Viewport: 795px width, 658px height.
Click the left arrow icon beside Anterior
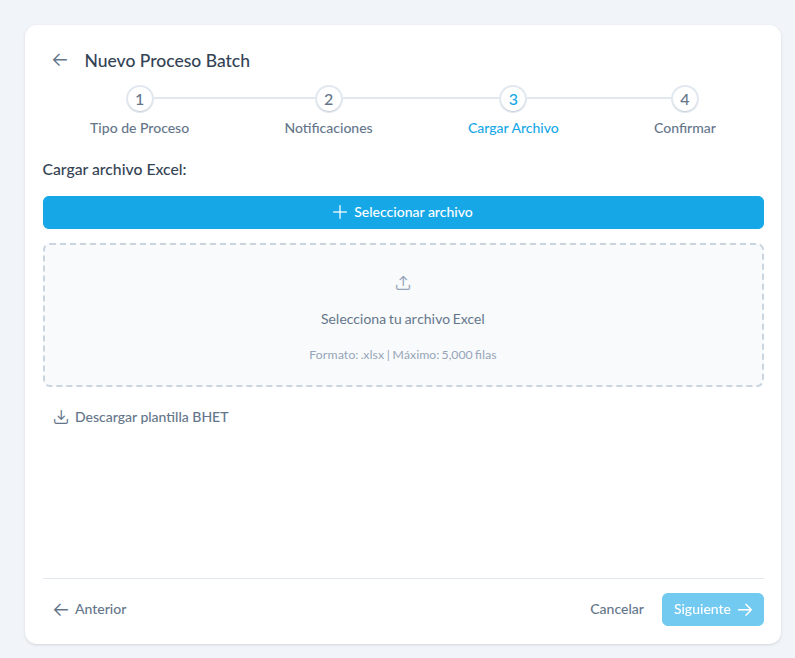click(60, 609)
